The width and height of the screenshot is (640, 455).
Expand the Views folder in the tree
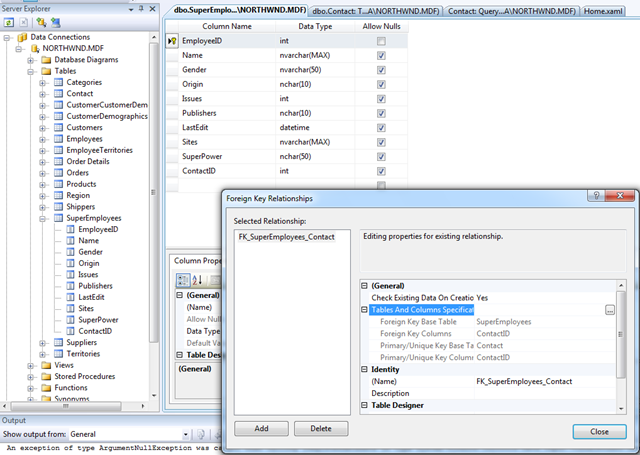tap(31, 366)
